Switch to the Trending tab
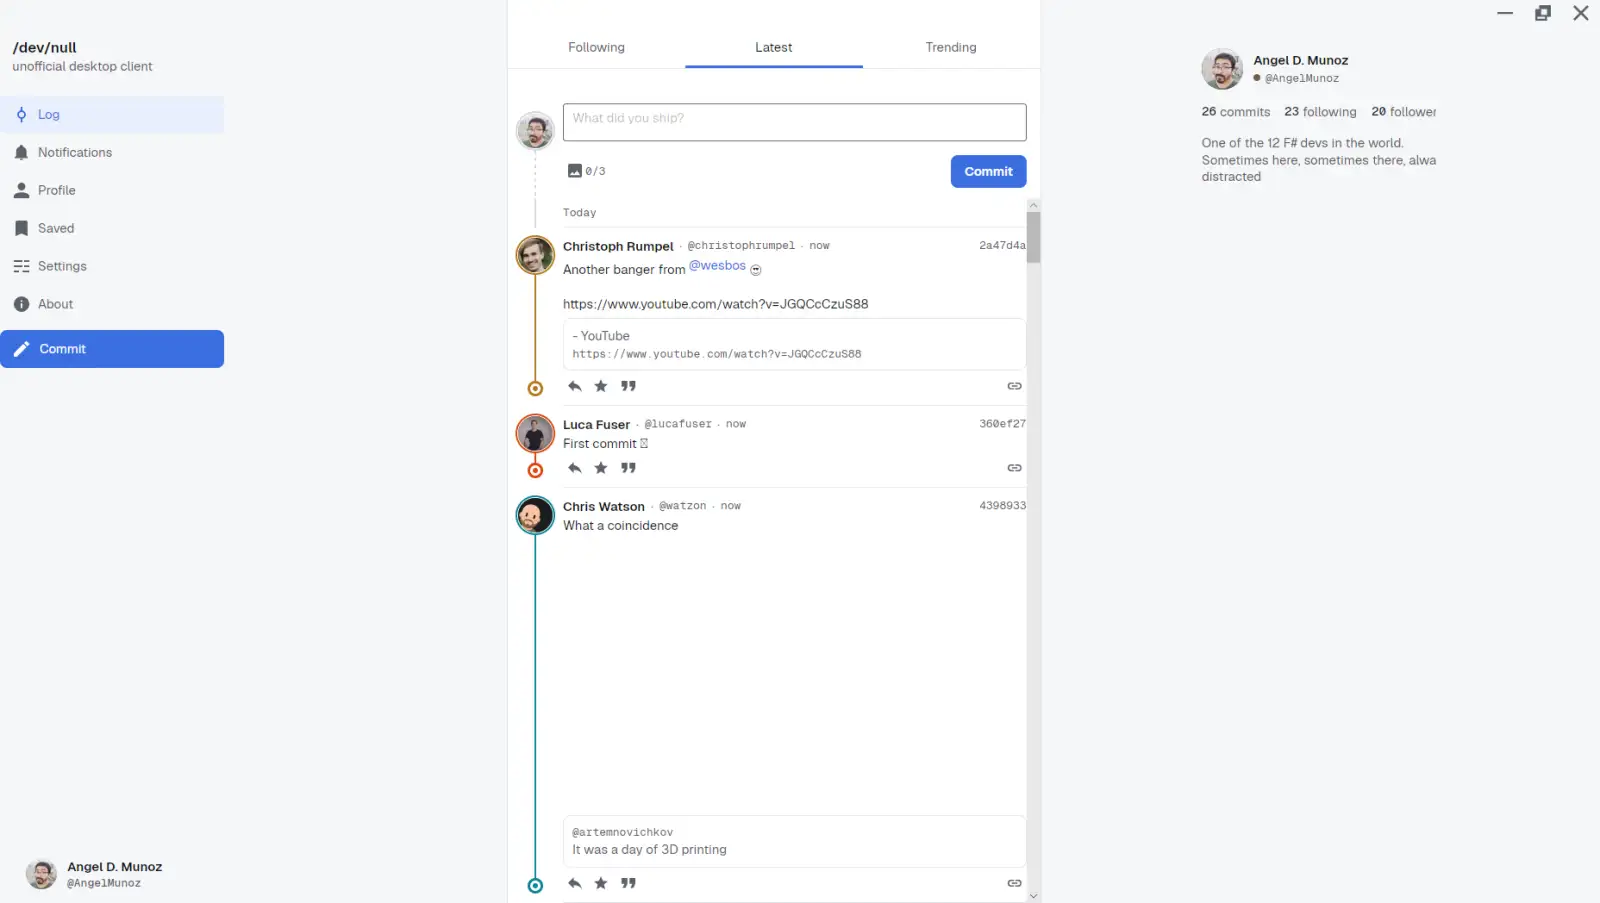 [951, 47]
